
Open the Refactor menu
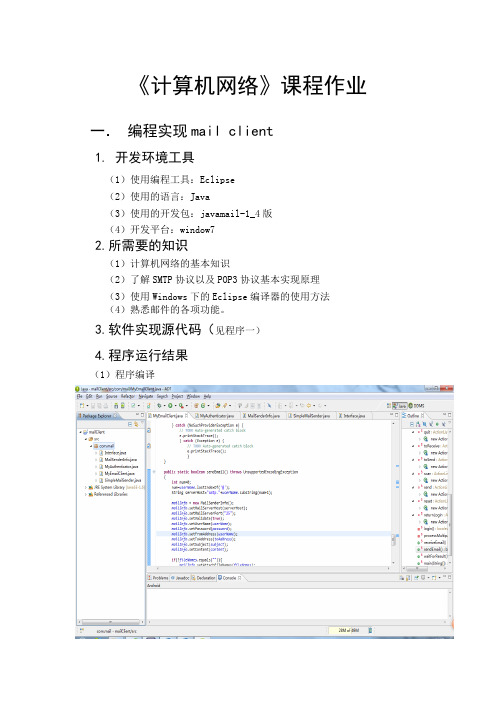[128, 397]
